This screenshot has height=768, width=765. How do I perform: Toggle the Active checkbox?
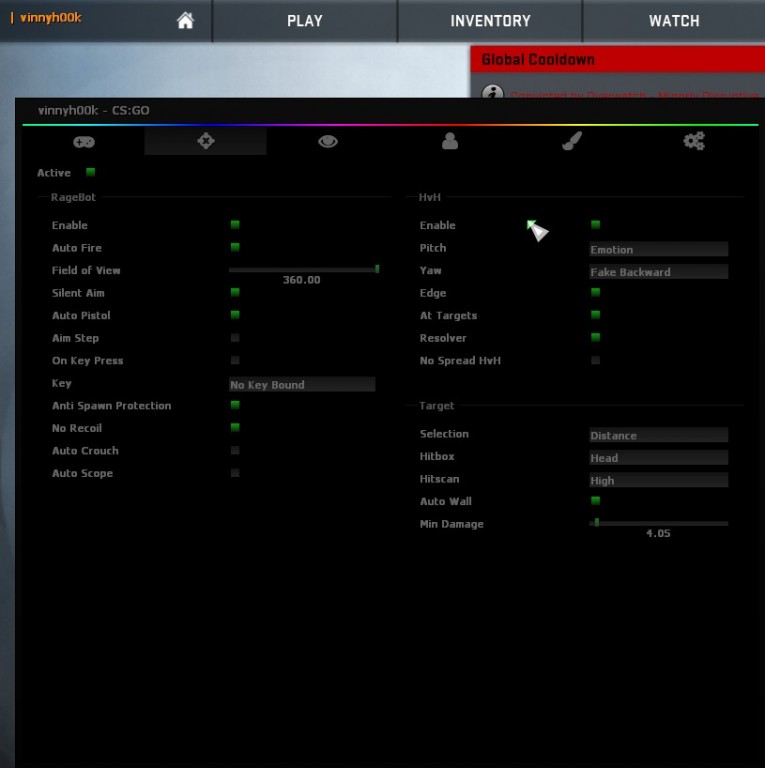[x=91, y=172]
